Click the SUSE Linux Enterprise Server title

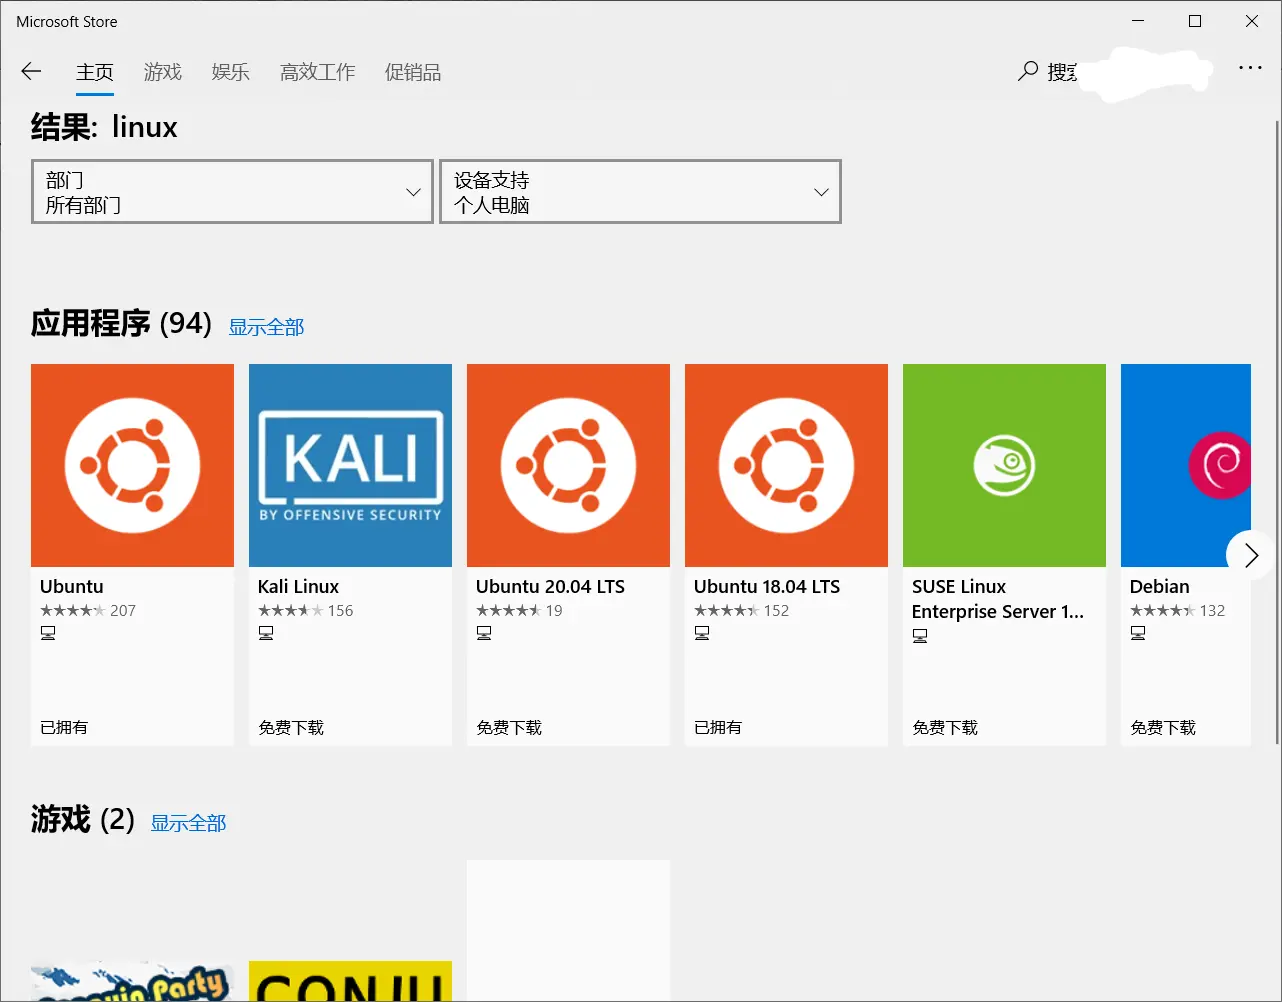click(x=998, y=599)
